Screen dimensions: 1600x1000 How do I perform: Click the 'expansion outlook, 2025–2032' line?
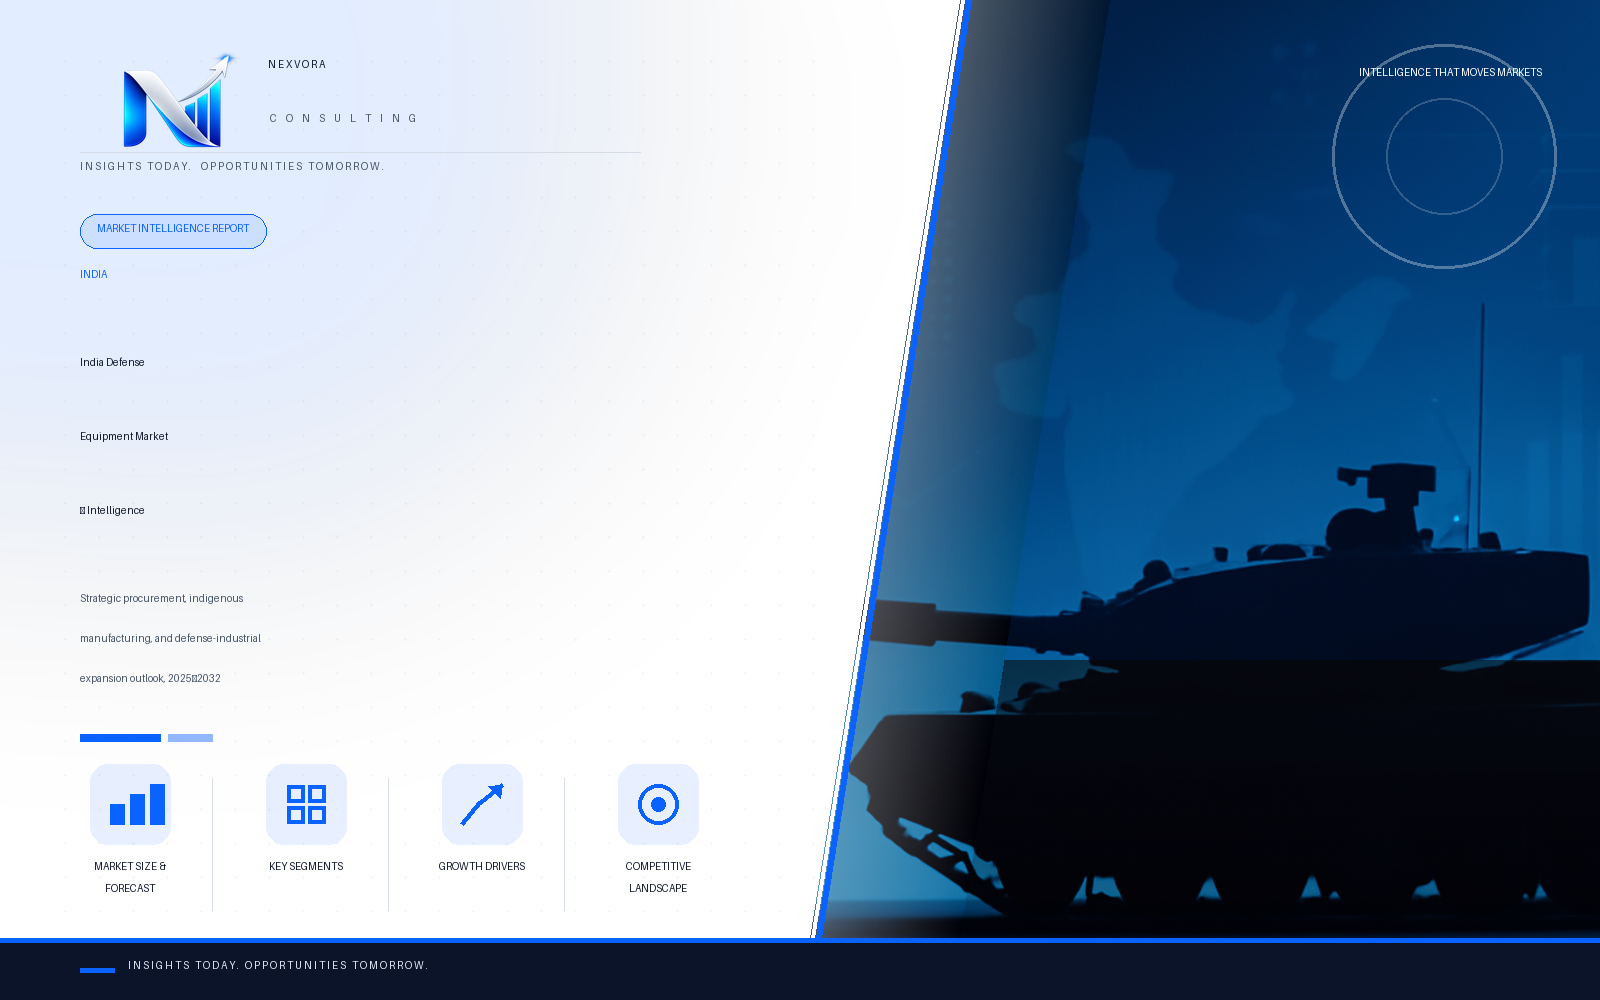[150, 678]
